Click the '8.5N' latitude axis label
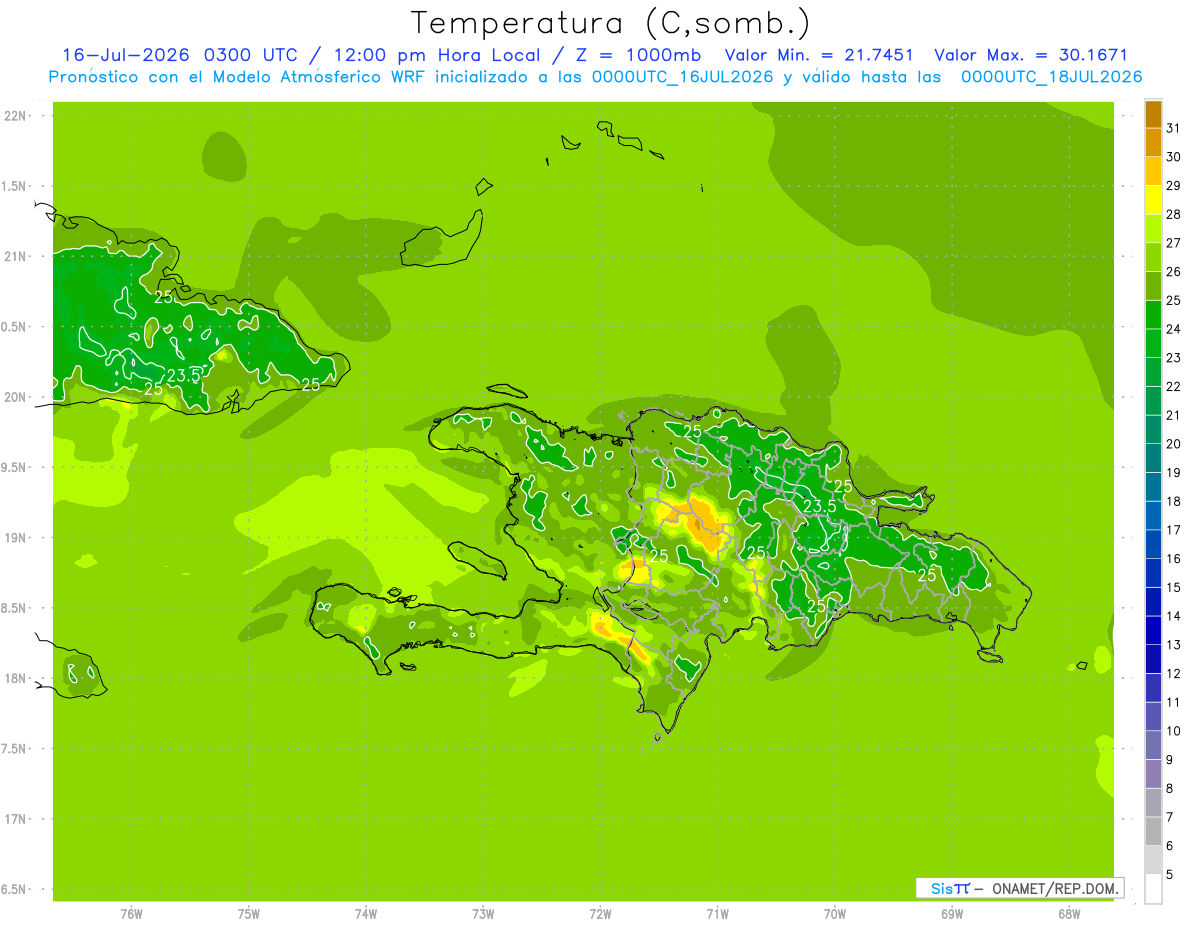Image resolution: width=1200 pixels, height=927 pixels. (15, 608)
